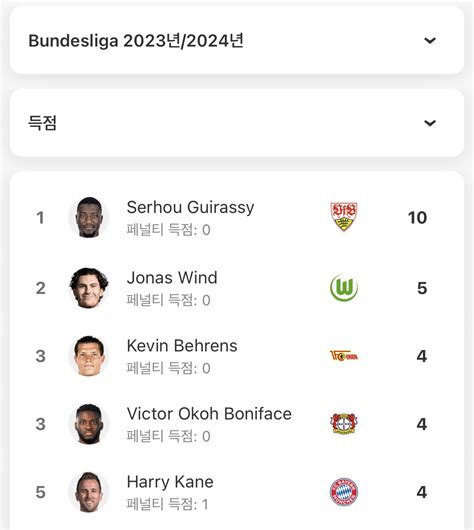Open Serhou Guirassy's player photo
This screenshot has height=530, width=474.
pyautogui.click(x=89, y=217)
